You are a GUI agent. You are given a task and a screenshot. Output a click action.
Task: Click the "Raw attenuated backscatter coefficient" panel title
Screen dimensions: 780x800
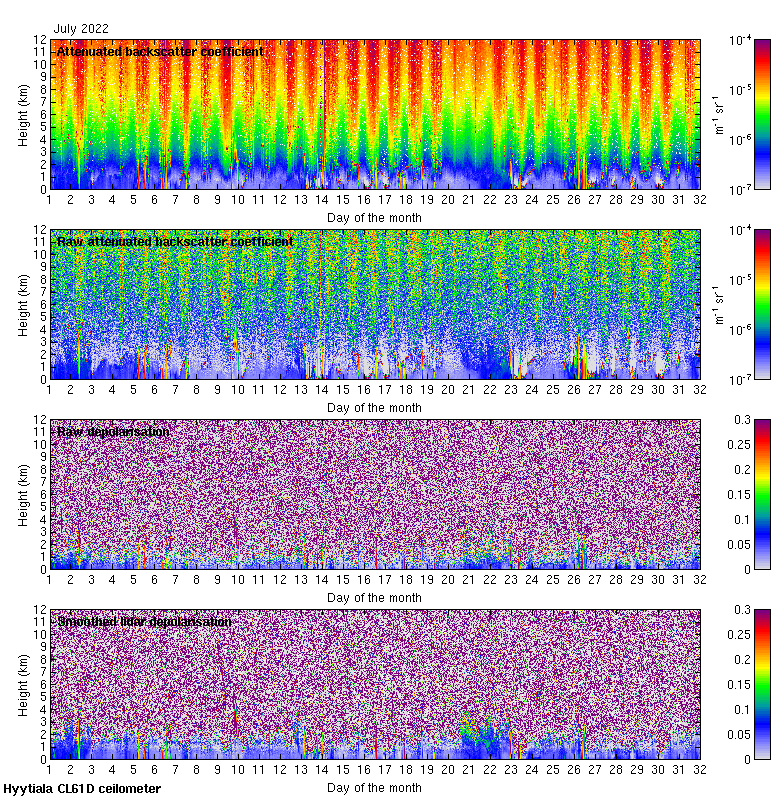click(x=175, y=242)
